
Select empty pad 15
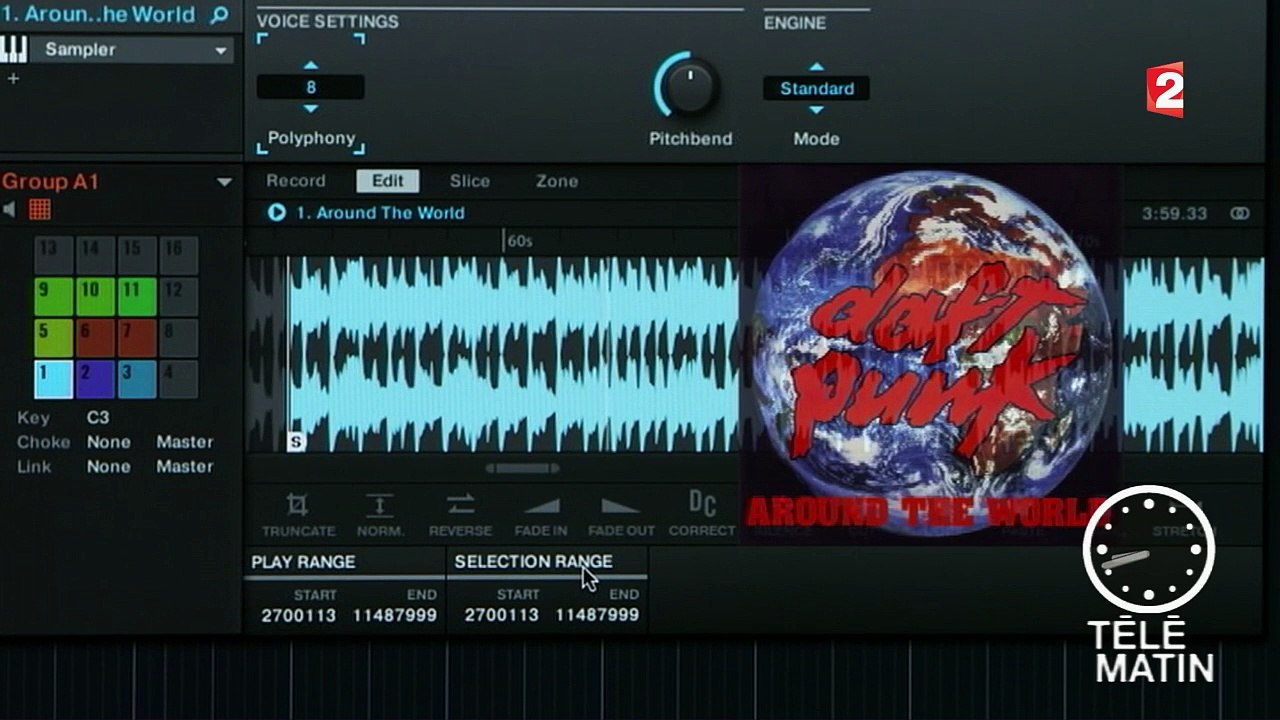click(x=137, y=256)
